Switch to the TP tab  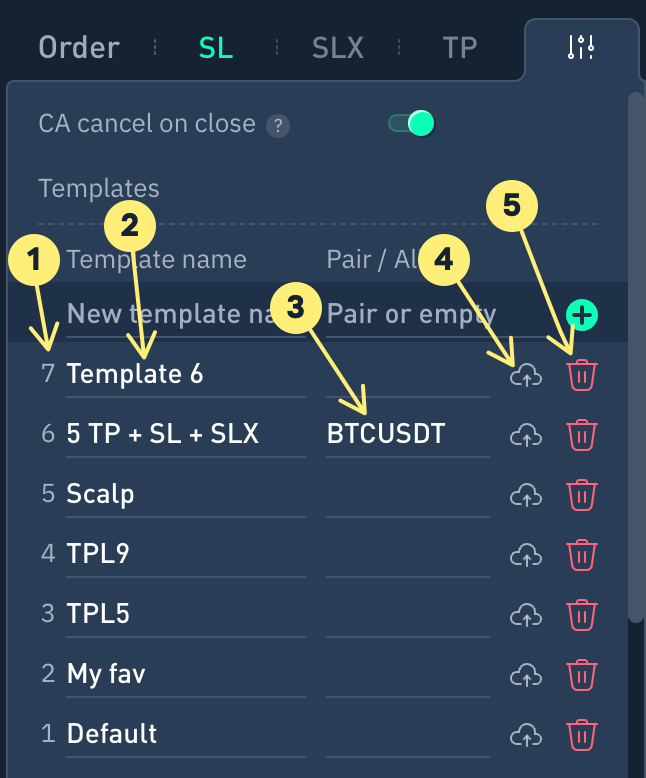click(x=460, y=47)
